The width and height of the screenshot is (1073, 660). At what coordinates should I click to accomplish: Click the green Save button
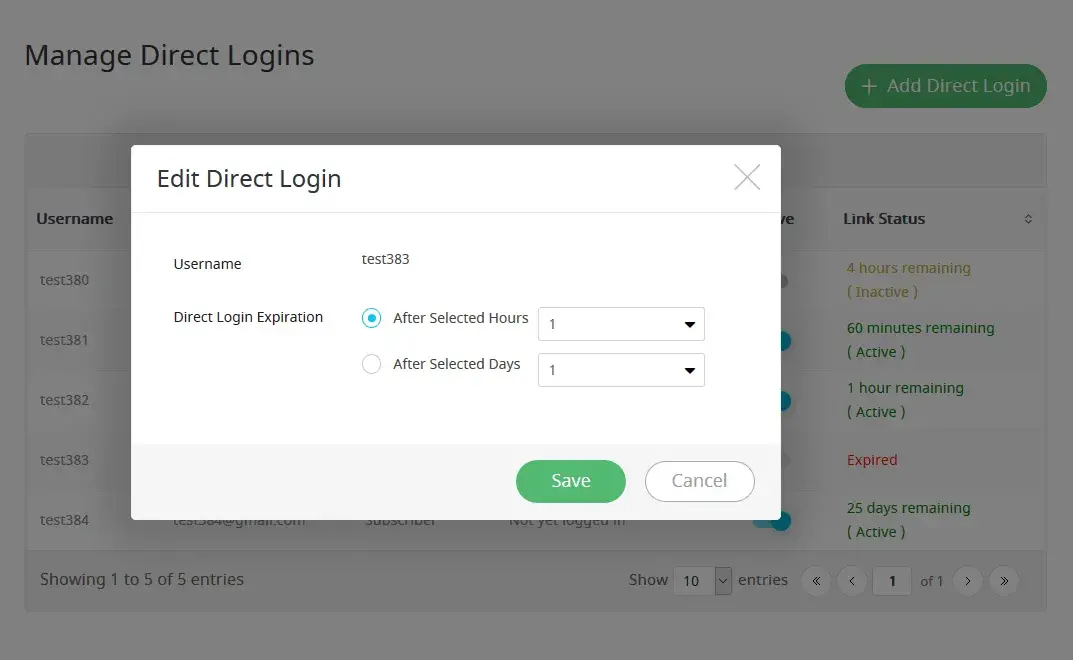[x=570, y=481]
